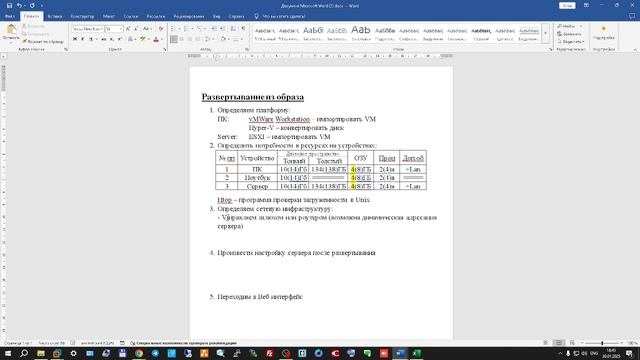Toggle Strikethrough formatting

coord(104,39)
